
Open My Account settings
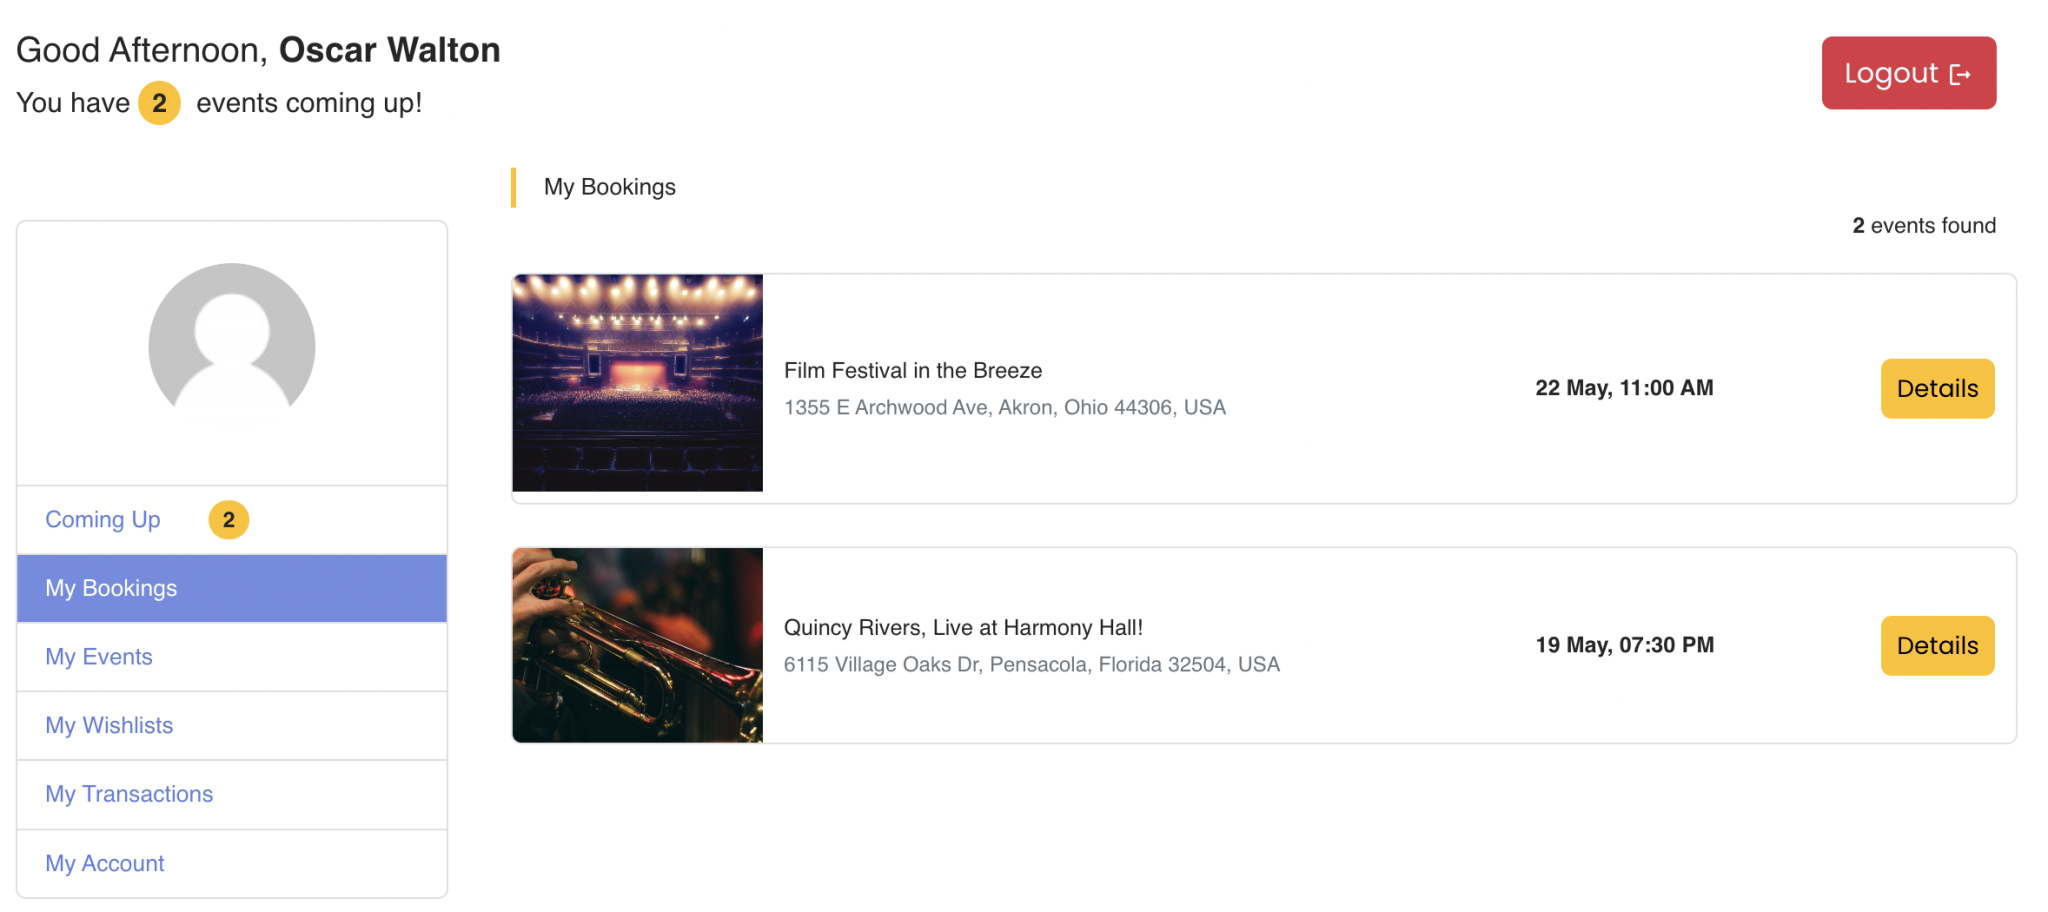[104, 862]
